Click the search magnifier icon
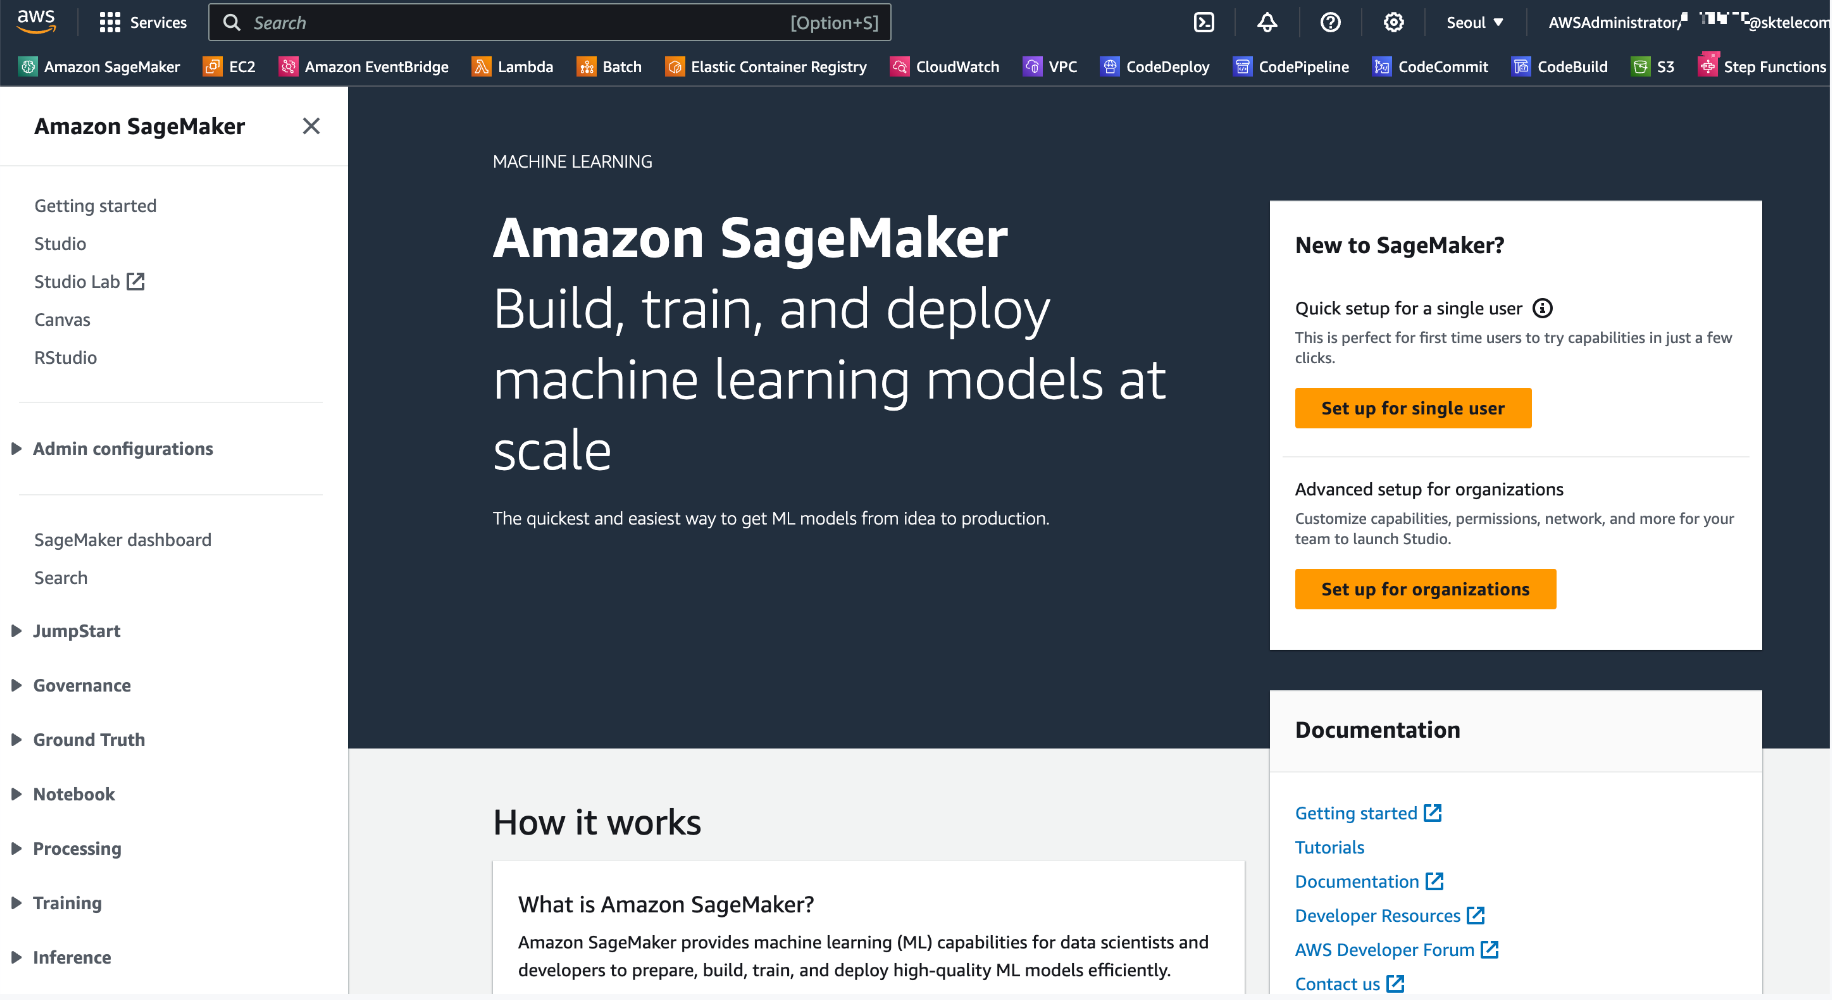Viewport: 1832px width, 1000px height. coord(232,22)
